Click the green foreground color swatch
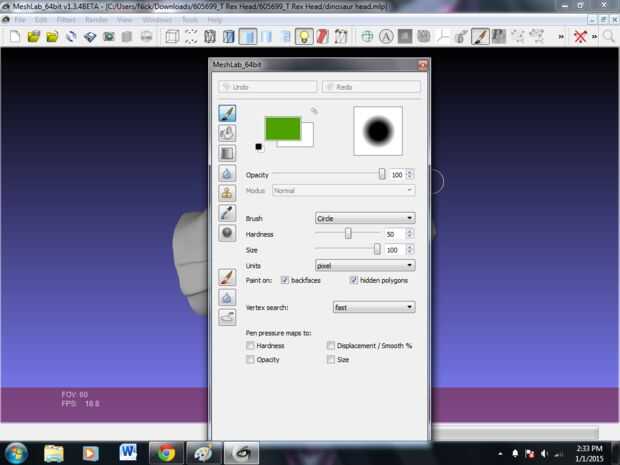 tap(283, 129)
